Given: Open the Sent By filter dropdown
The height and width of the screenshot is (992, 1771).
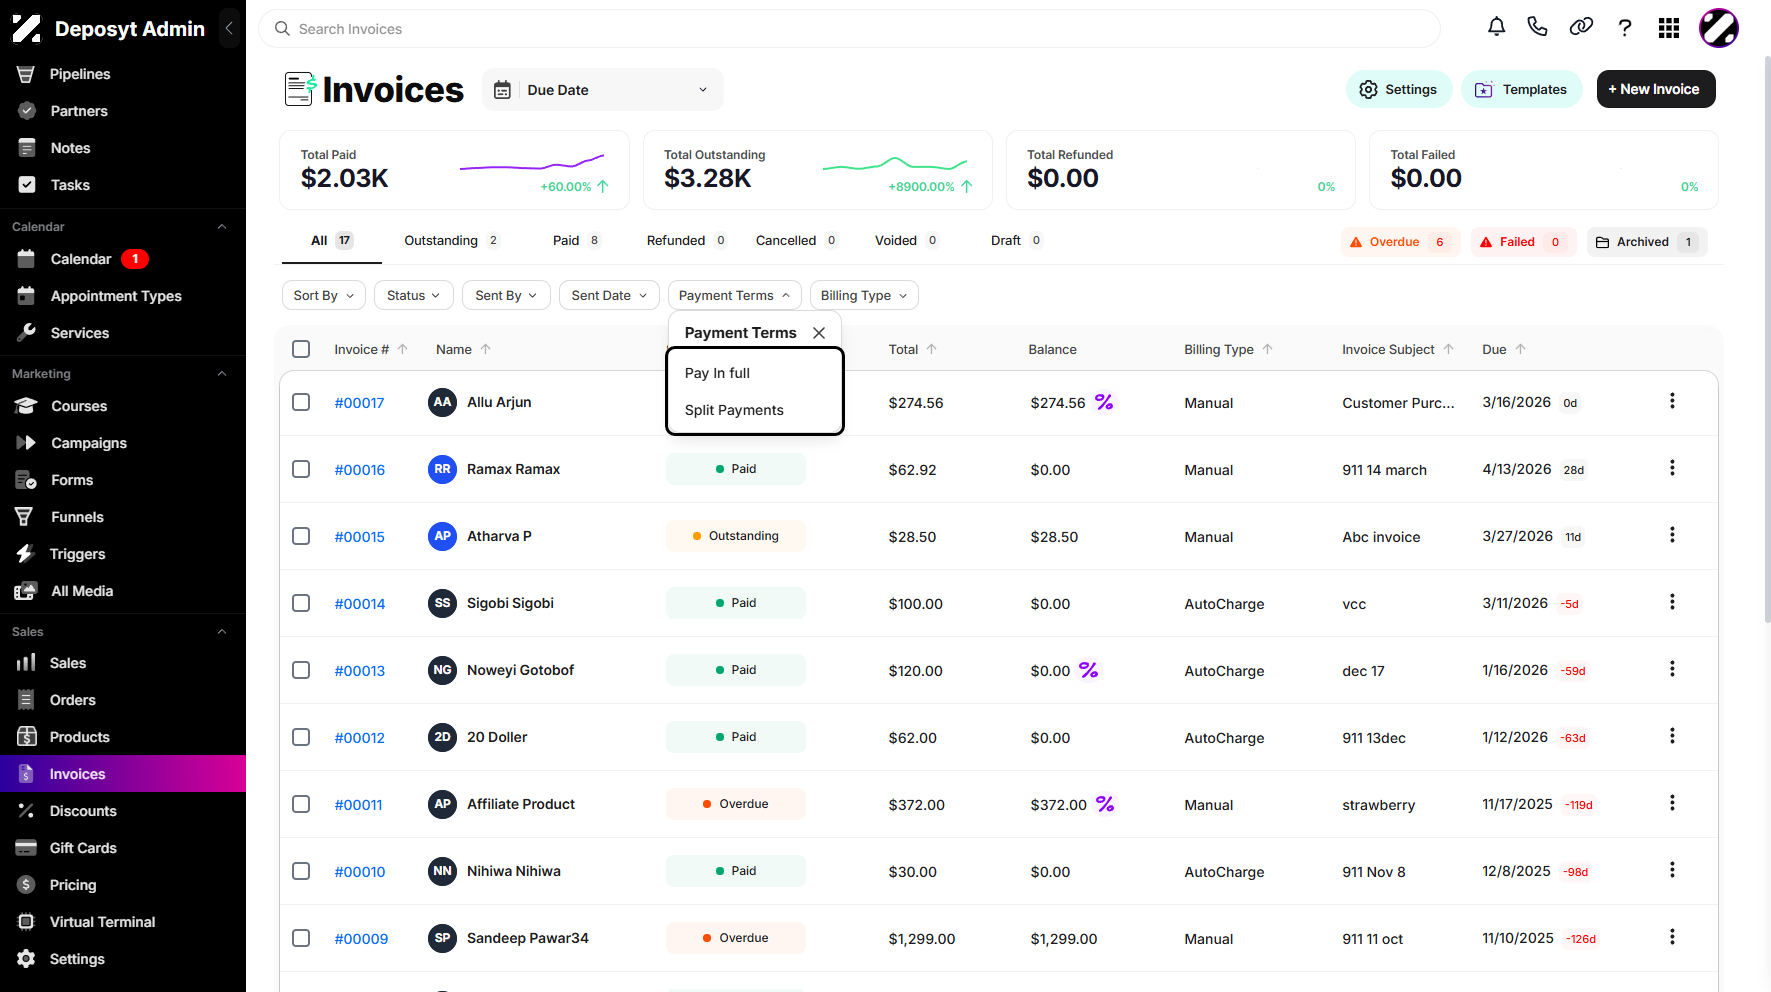Looking at the screenshot, I should point(506,295).
